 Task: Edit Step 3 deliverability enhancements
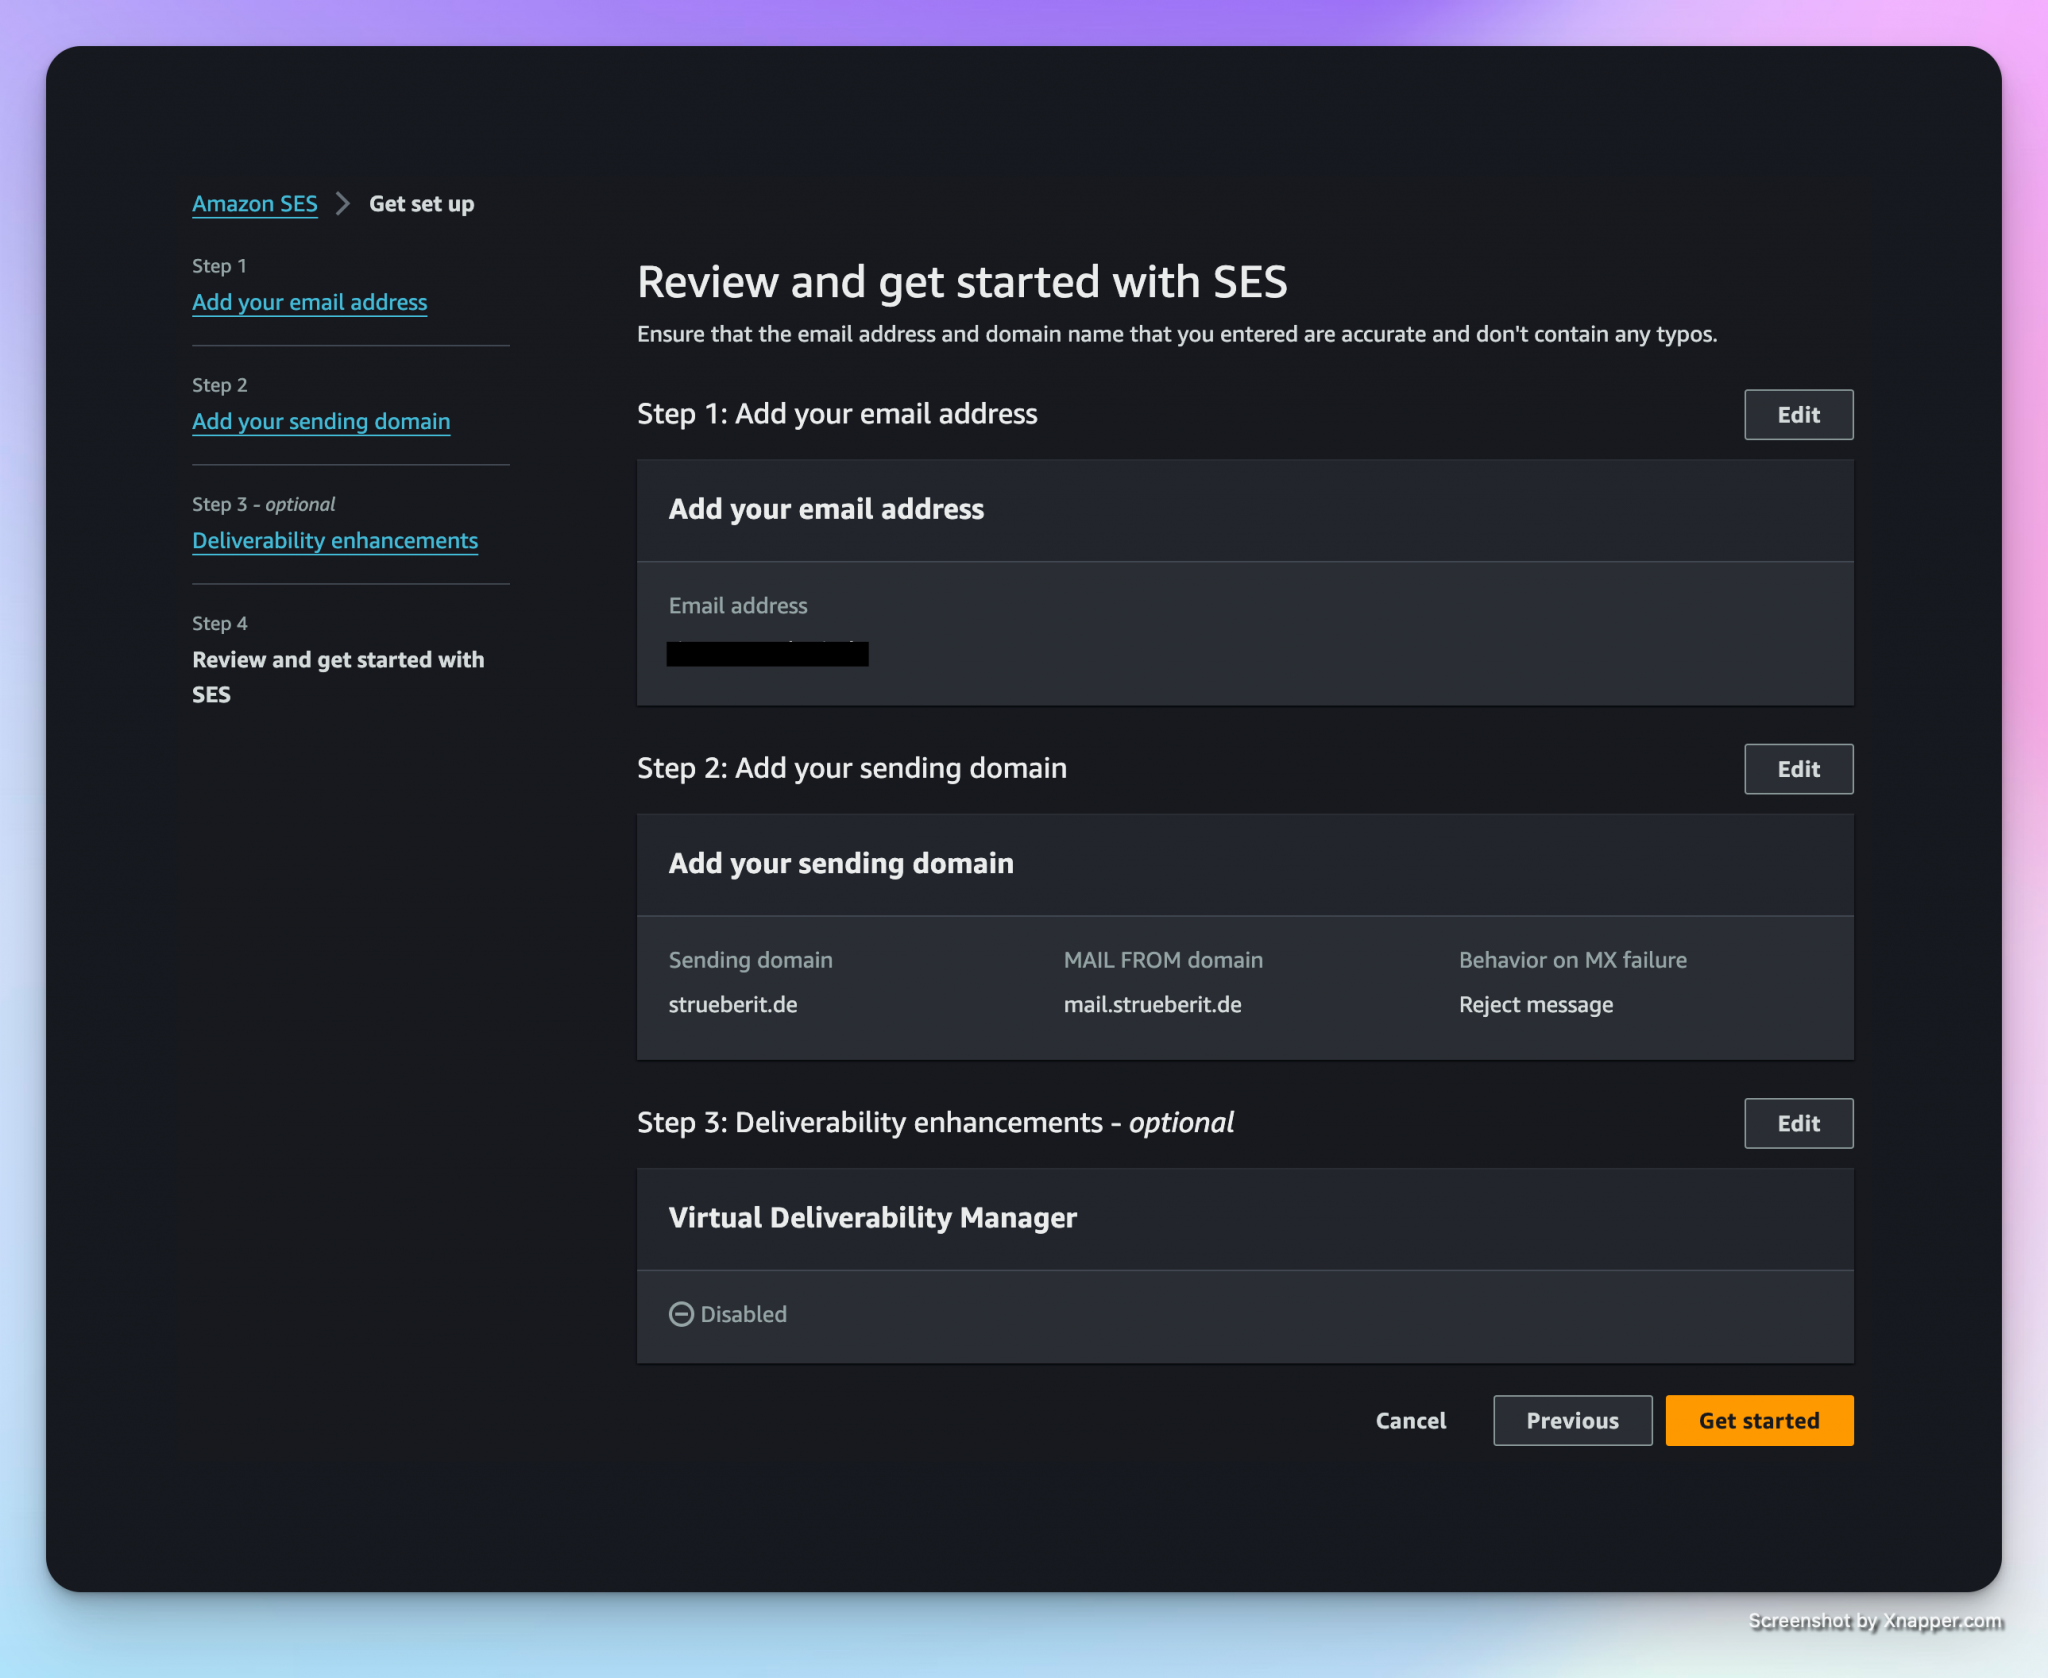(1797, 1123)
